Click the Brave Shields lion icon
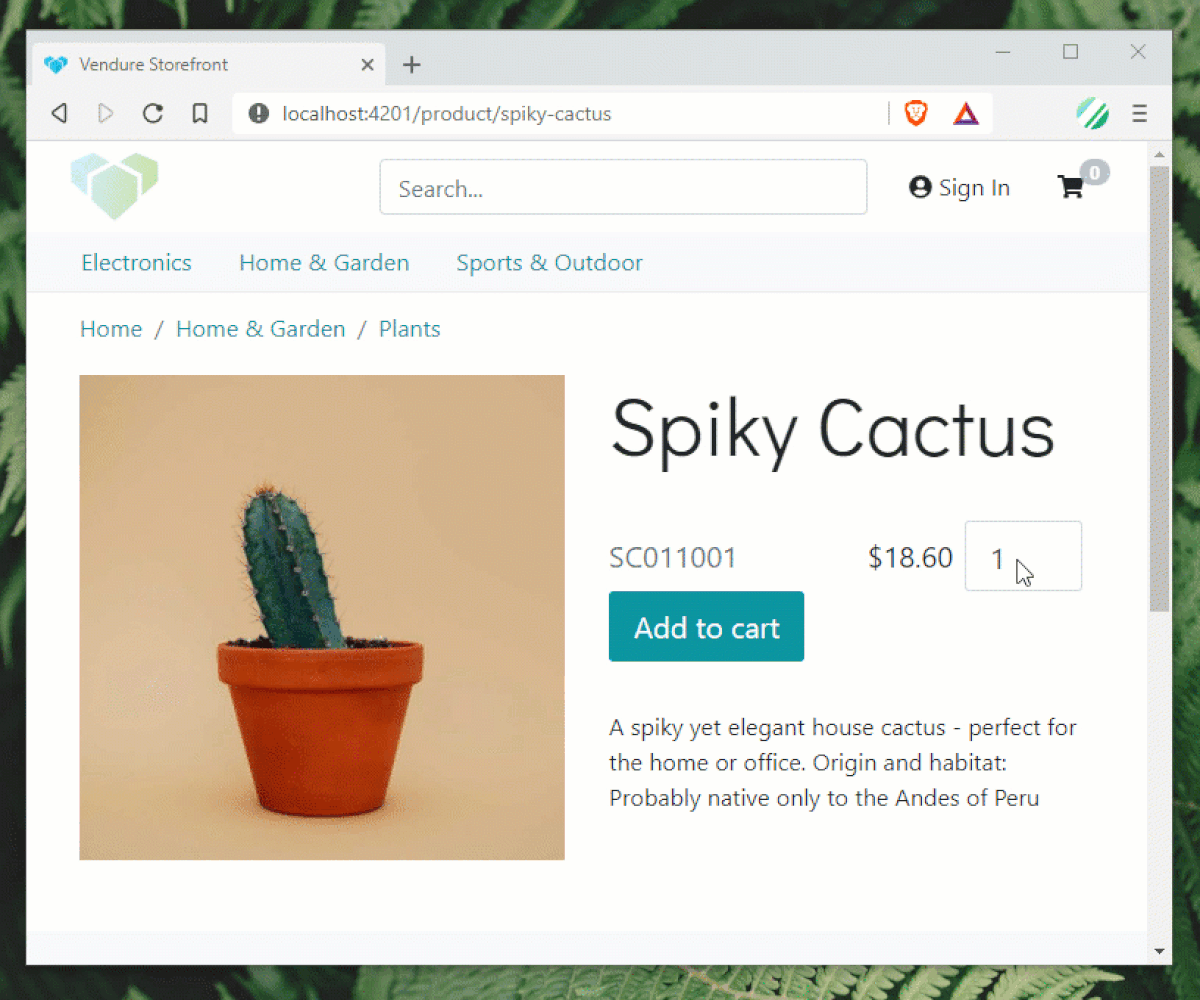The width and height of the screenshot is (1200, 1000). click(915, 114)
